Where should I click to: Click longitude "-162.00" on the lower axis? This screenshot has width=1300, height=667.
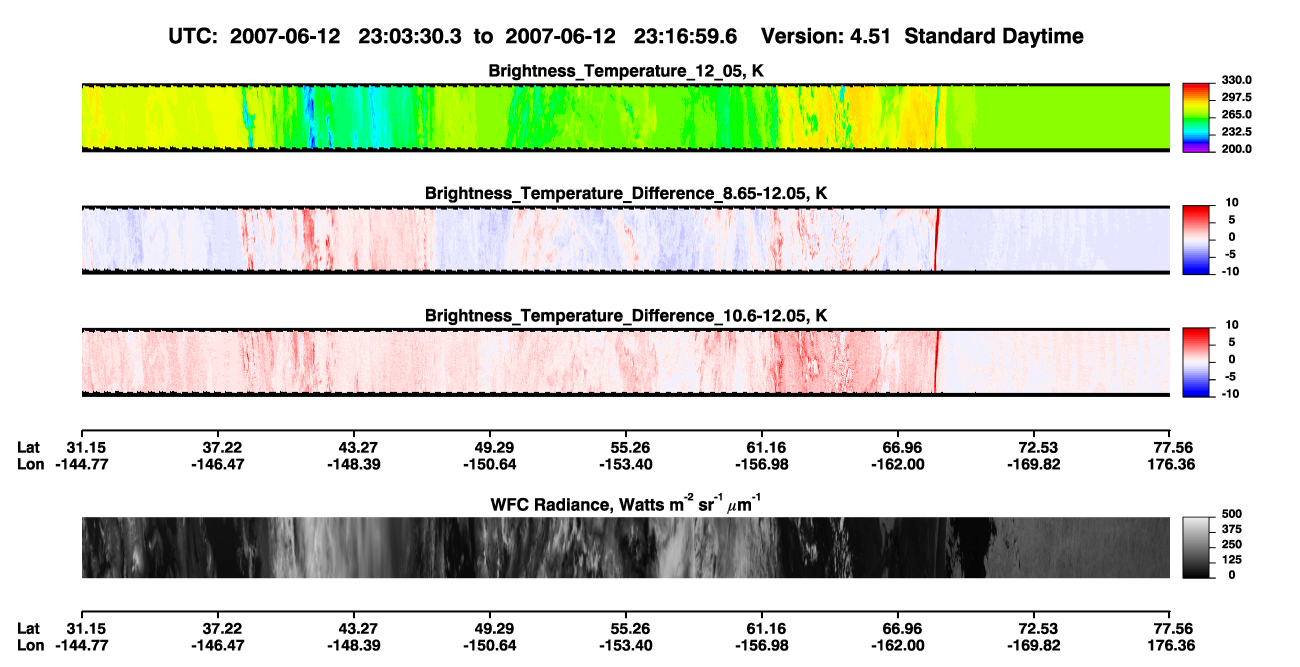point(899,647)
